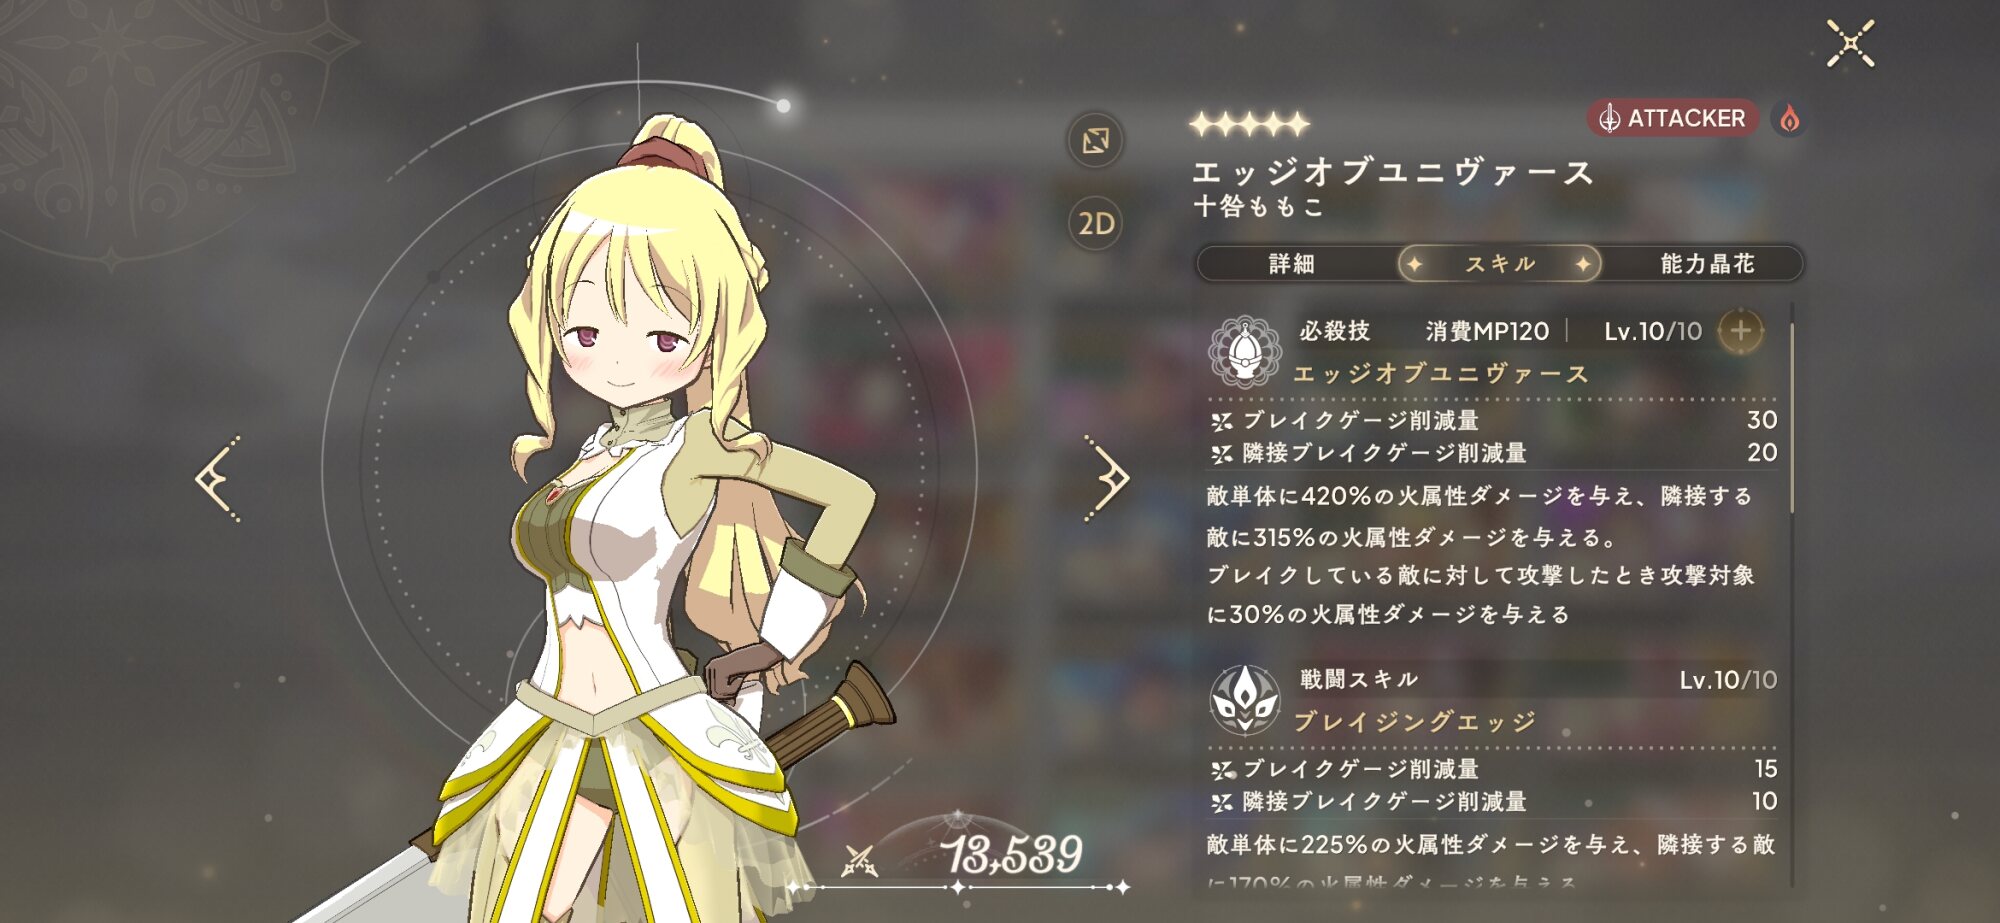This screenshot has height=923, width=2000.
Task: Go to next character with right arrow
Action: (1107, 478)
